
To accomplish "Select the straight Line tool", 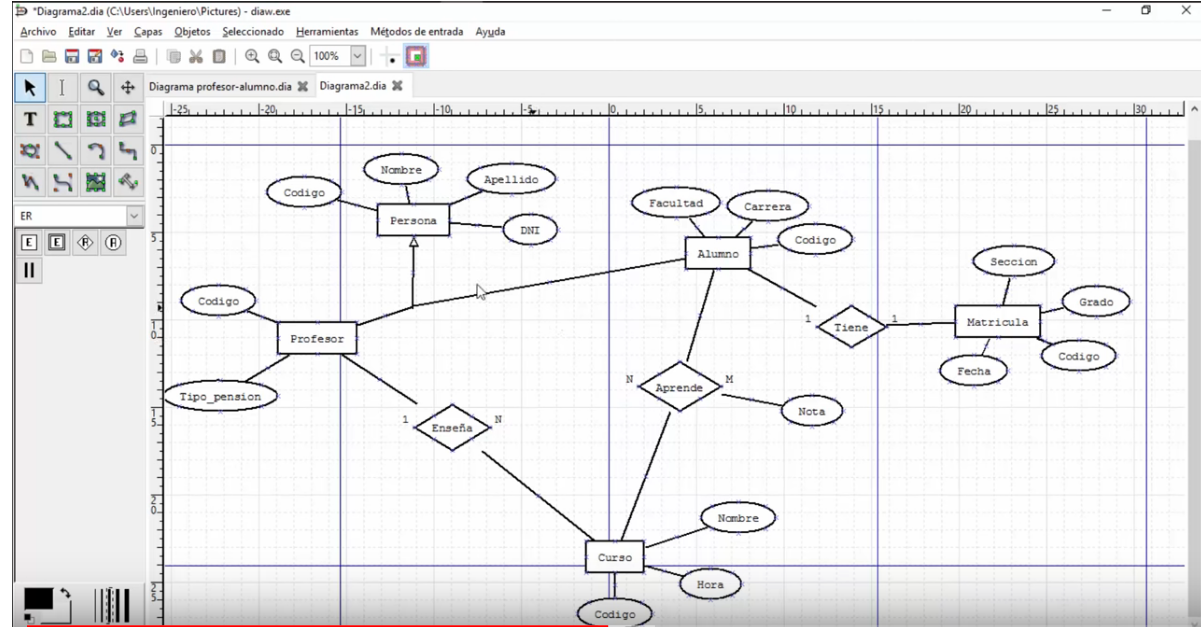I will pos(62,151).
